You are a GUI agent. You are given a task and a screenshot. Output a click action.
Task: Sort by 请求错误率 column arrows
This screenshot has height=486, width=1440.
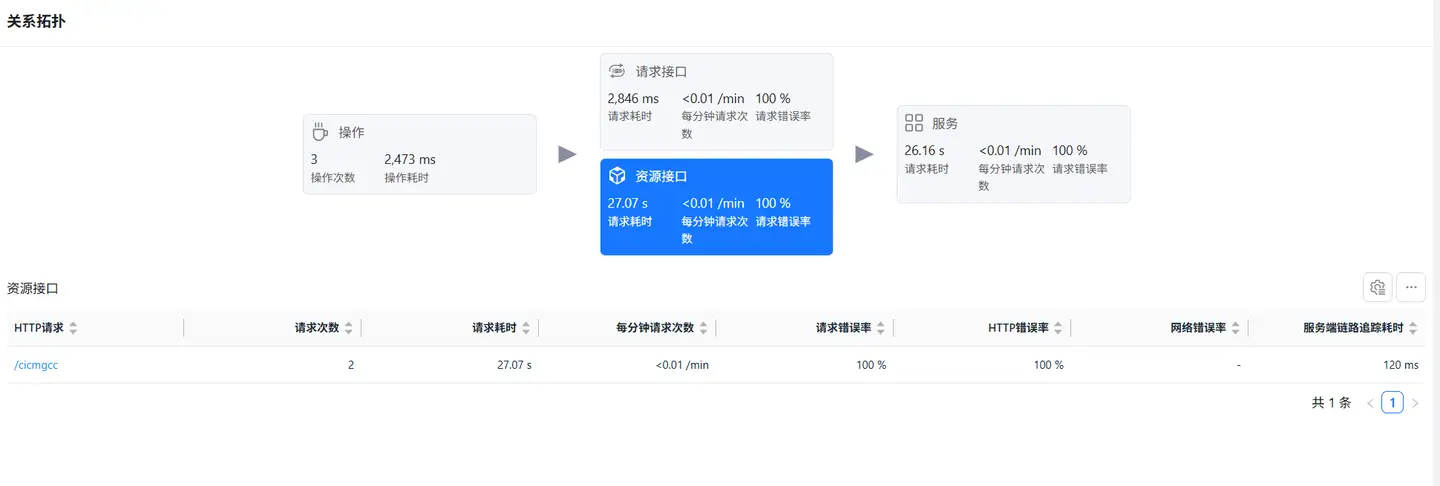pos(880,328)
